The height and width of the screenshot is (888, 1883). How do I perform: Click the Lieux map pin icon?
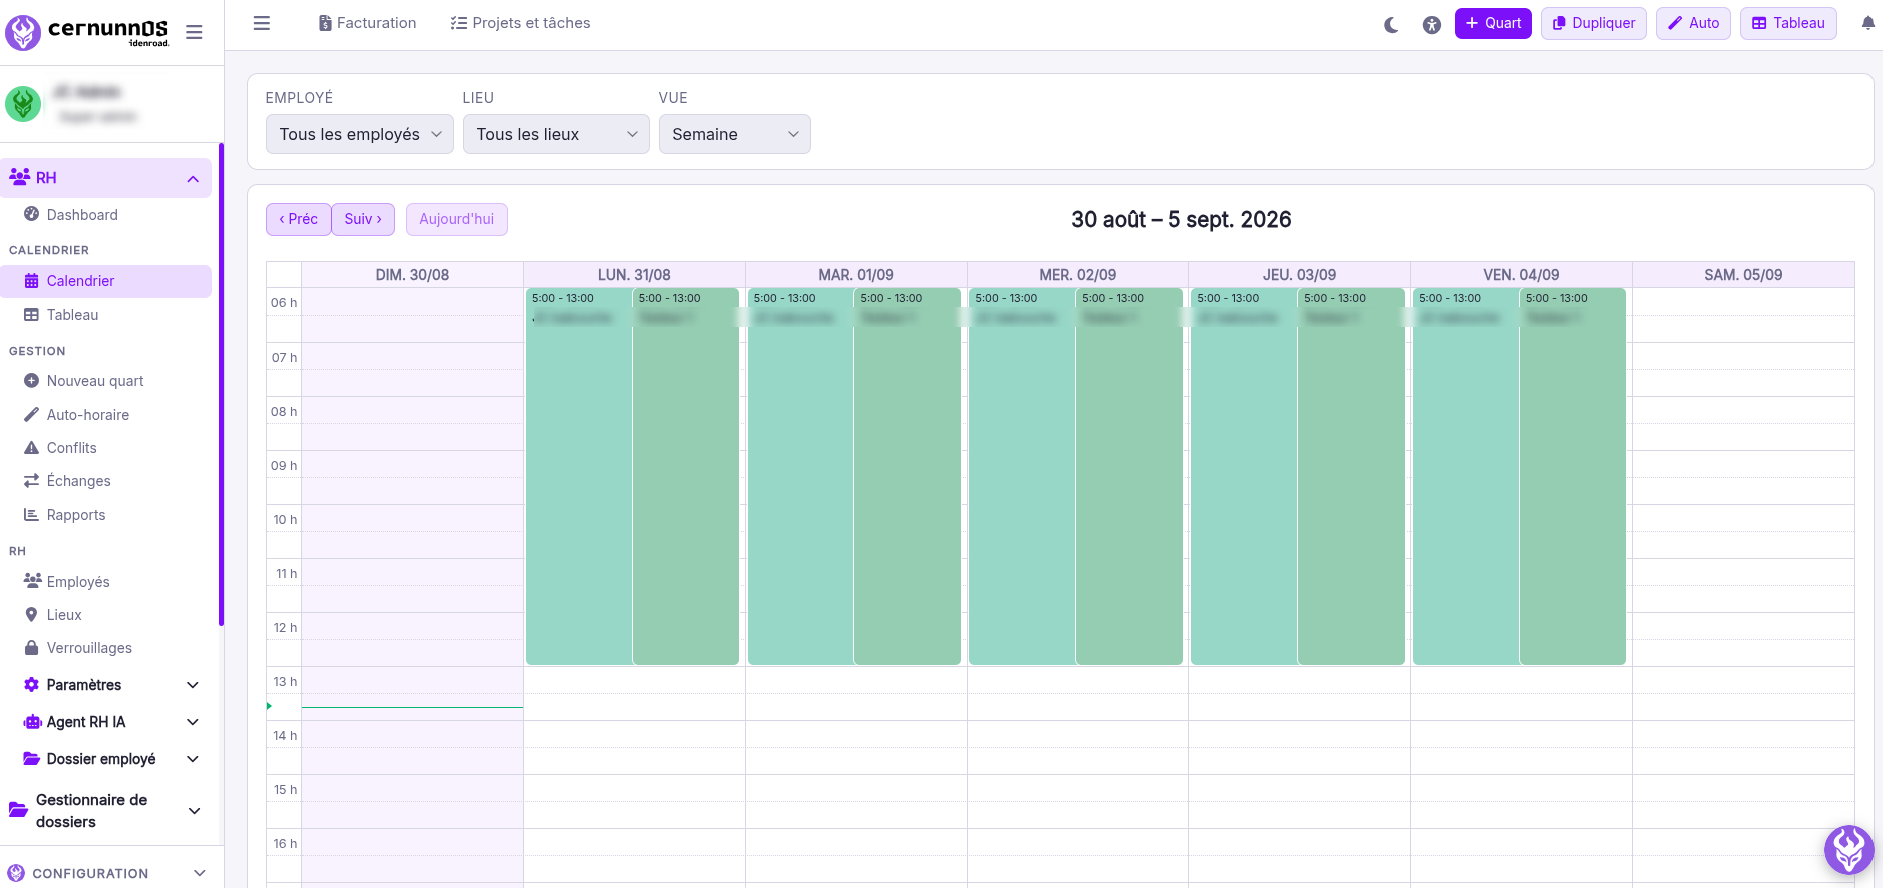pyautogui.click(x=31, y=615)
